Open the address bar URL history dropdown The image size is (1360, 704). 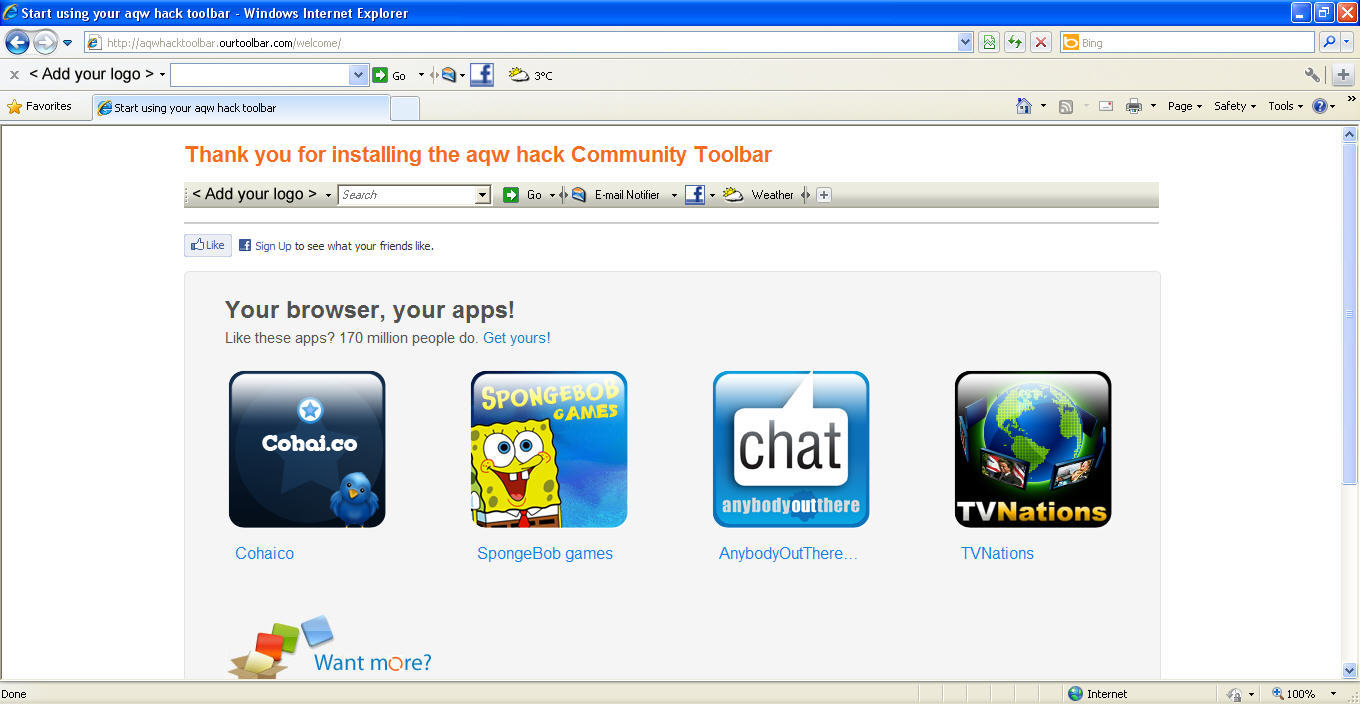click(965, 42)
